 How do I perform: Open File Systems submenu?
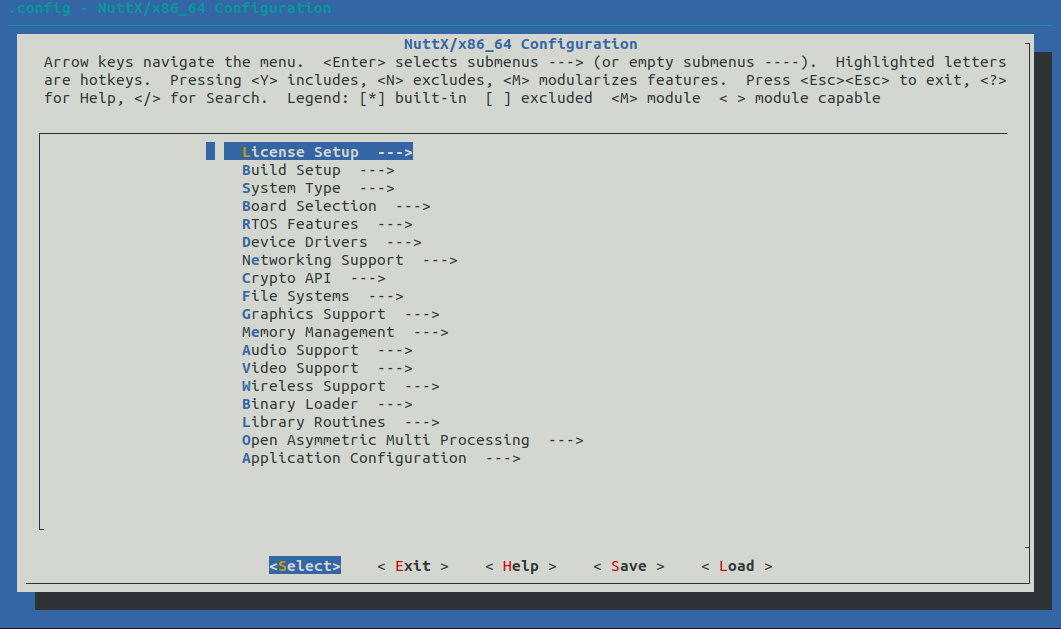(x=323, y=296)
